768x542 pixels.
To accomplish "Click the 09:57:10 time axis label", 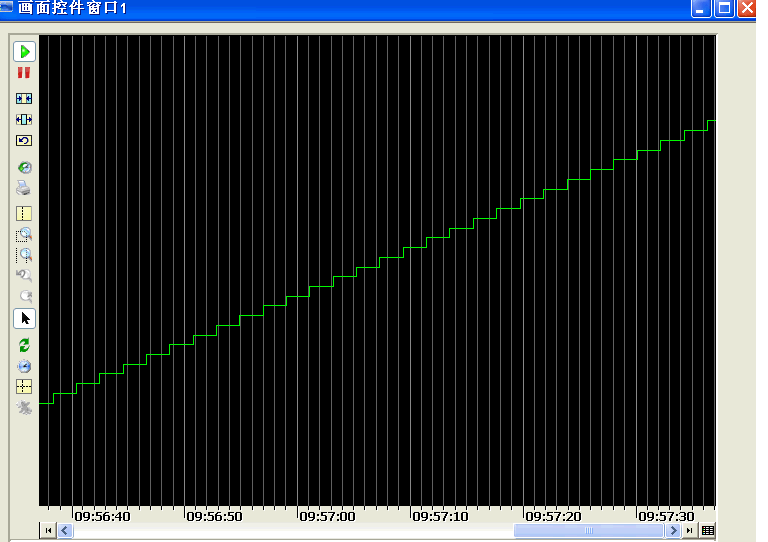I will pyautogui.click(x=440, y=517).
